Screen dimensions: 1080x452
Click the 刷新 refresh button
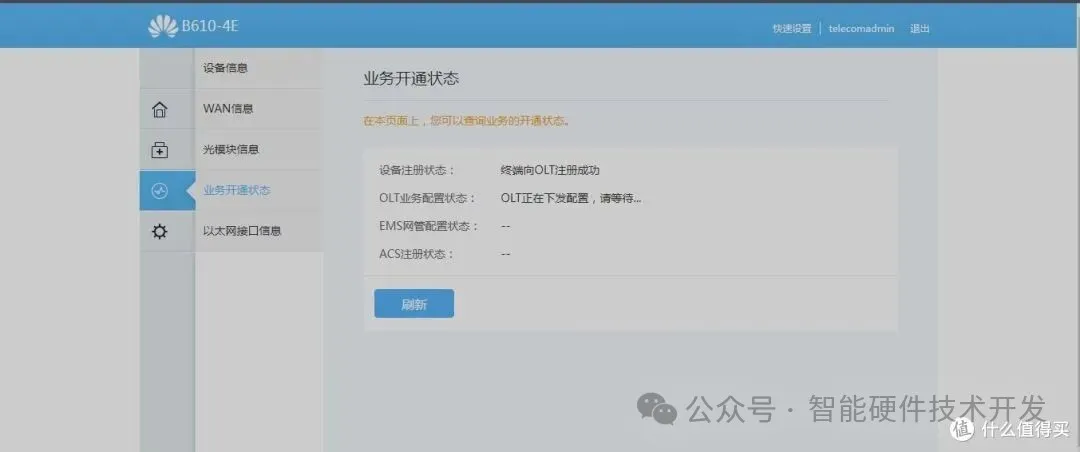click(414, 304)
